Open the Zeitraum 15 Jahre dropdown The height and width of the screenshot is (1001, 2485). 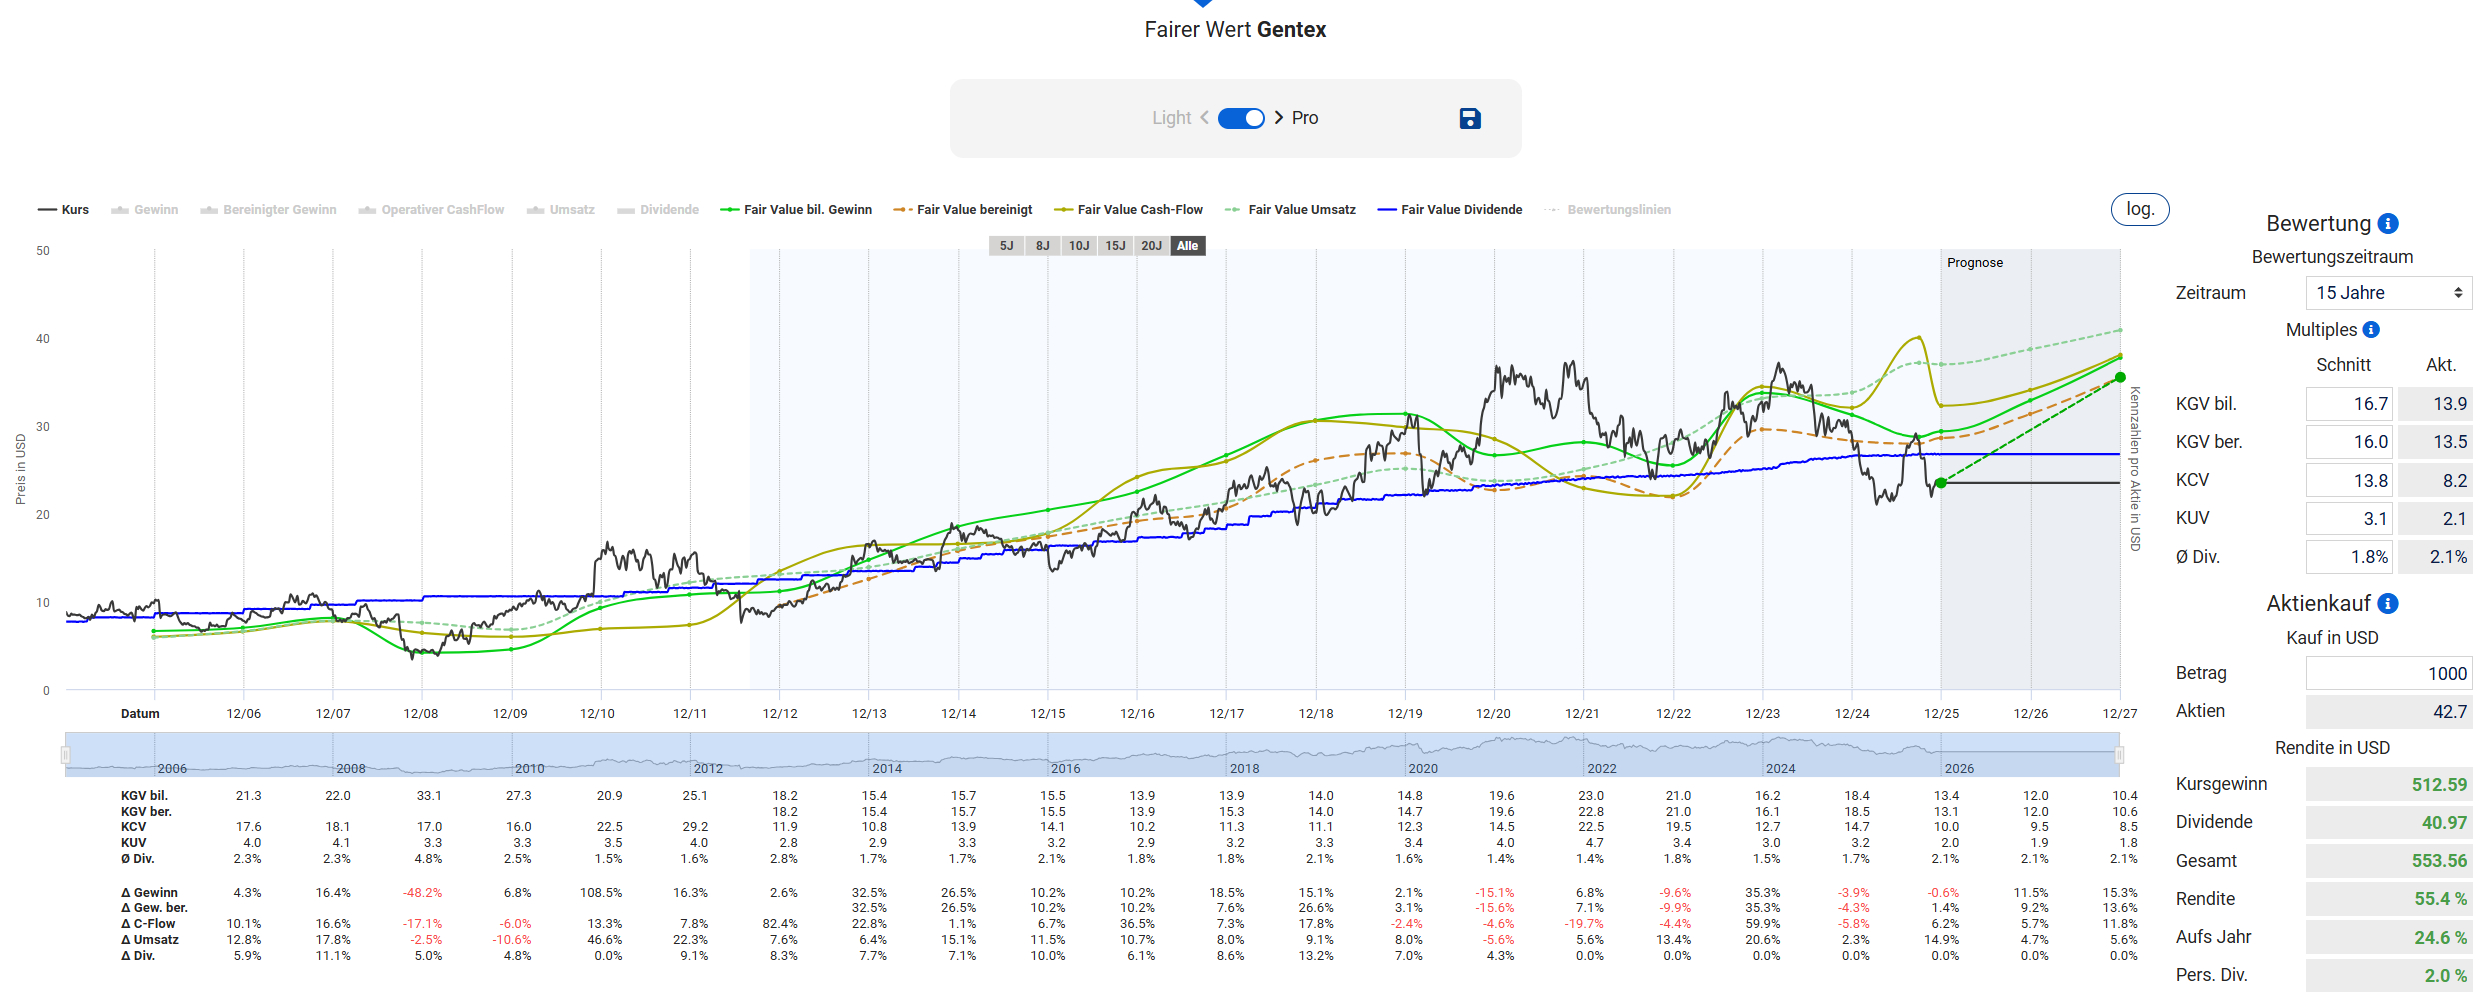click(2388, 293)
